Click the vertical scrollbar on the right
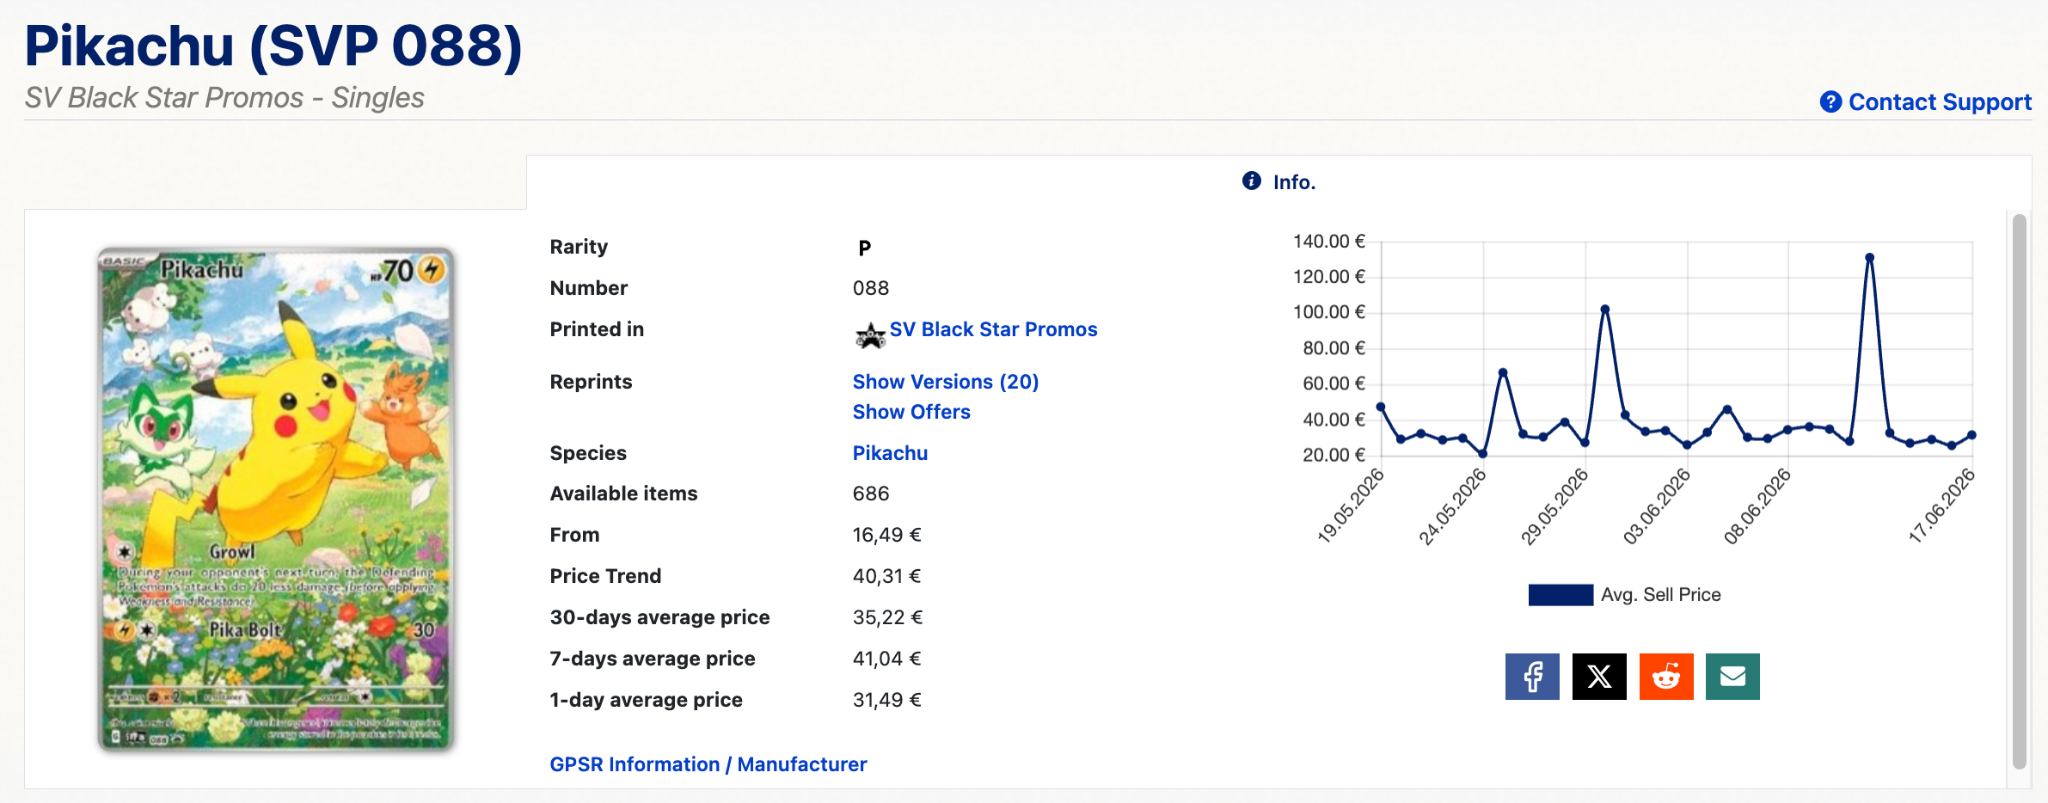Image resolution: width=2048 pixels, height=803 pixels. [2019, 490]
